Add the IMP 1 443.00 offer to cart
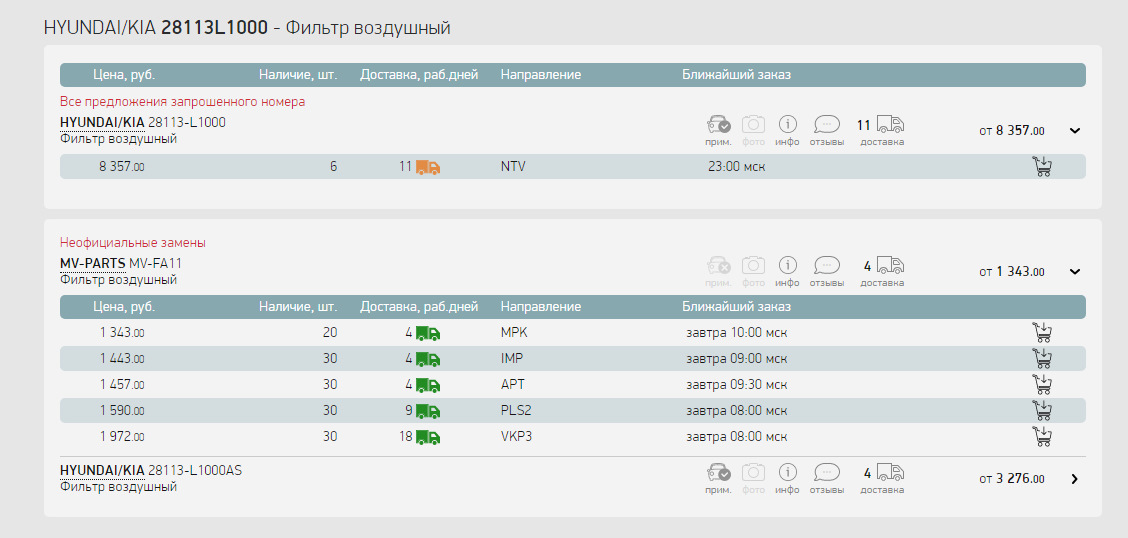This screenshot has height=538, width=1128. (x=1042, y=359)
